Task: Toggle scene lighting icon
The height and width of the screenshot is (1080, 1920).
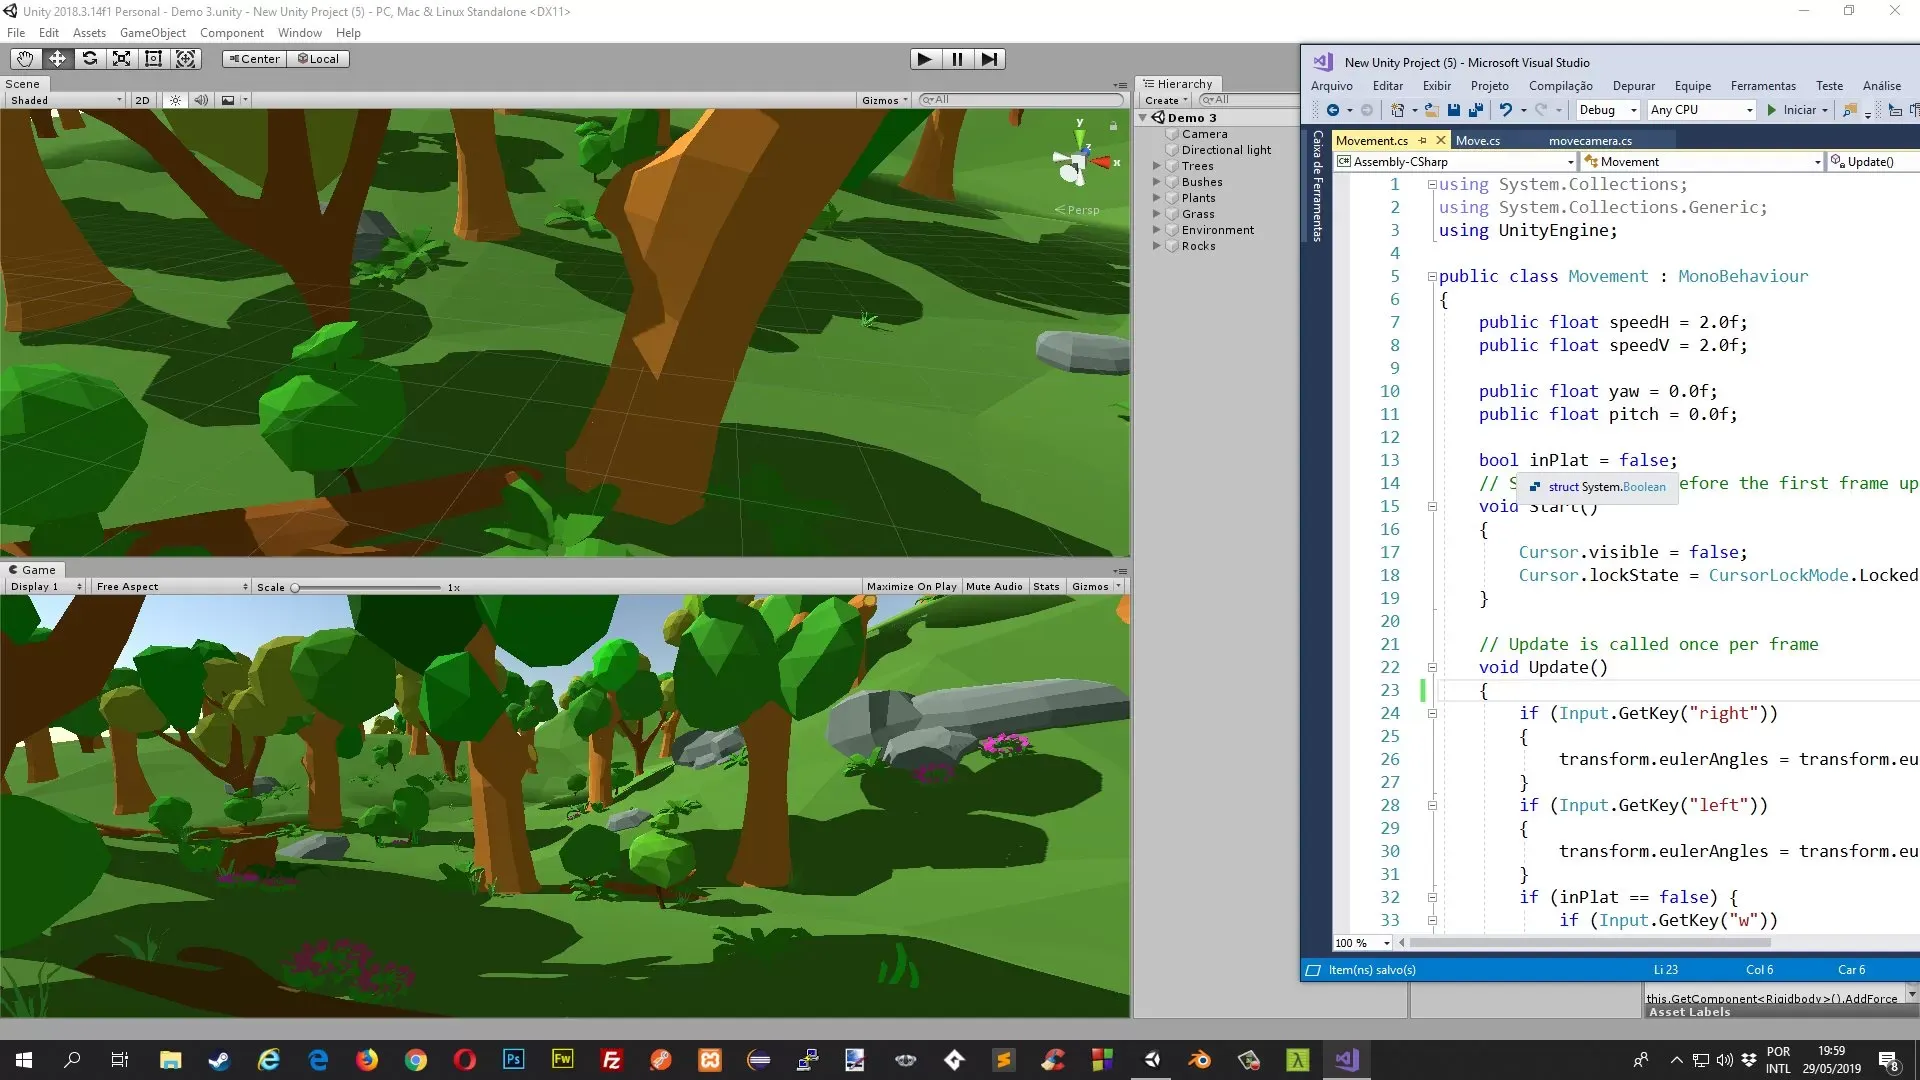Action: click(x=175, y=100)
